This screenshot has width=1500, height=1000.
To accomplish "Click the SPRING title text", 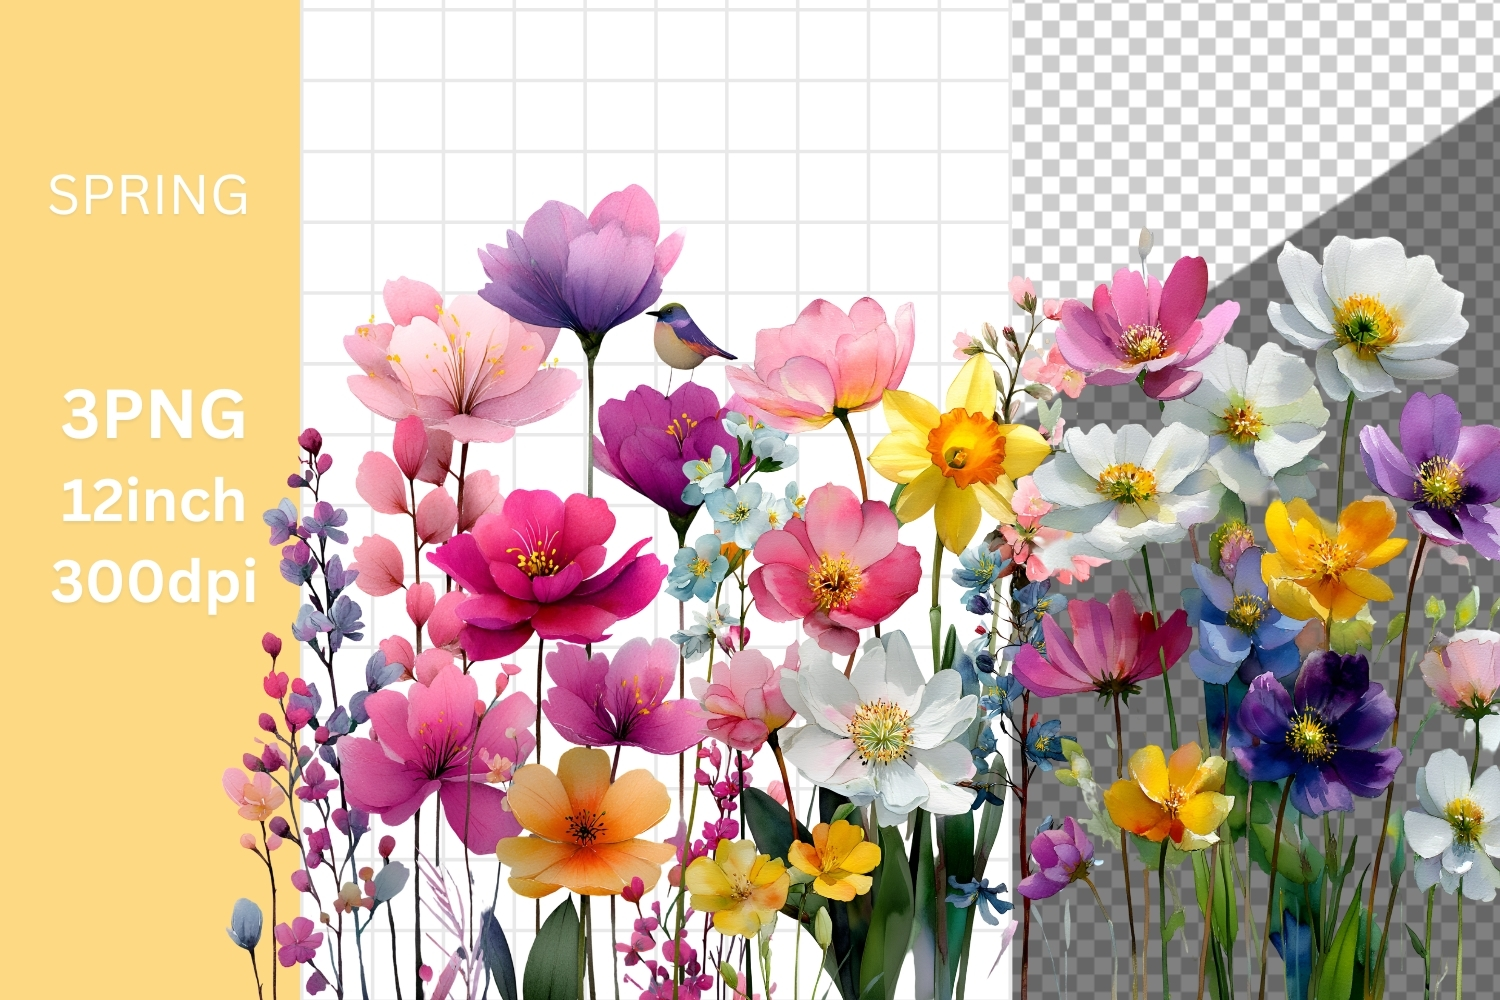I will [x=148, y=195].
